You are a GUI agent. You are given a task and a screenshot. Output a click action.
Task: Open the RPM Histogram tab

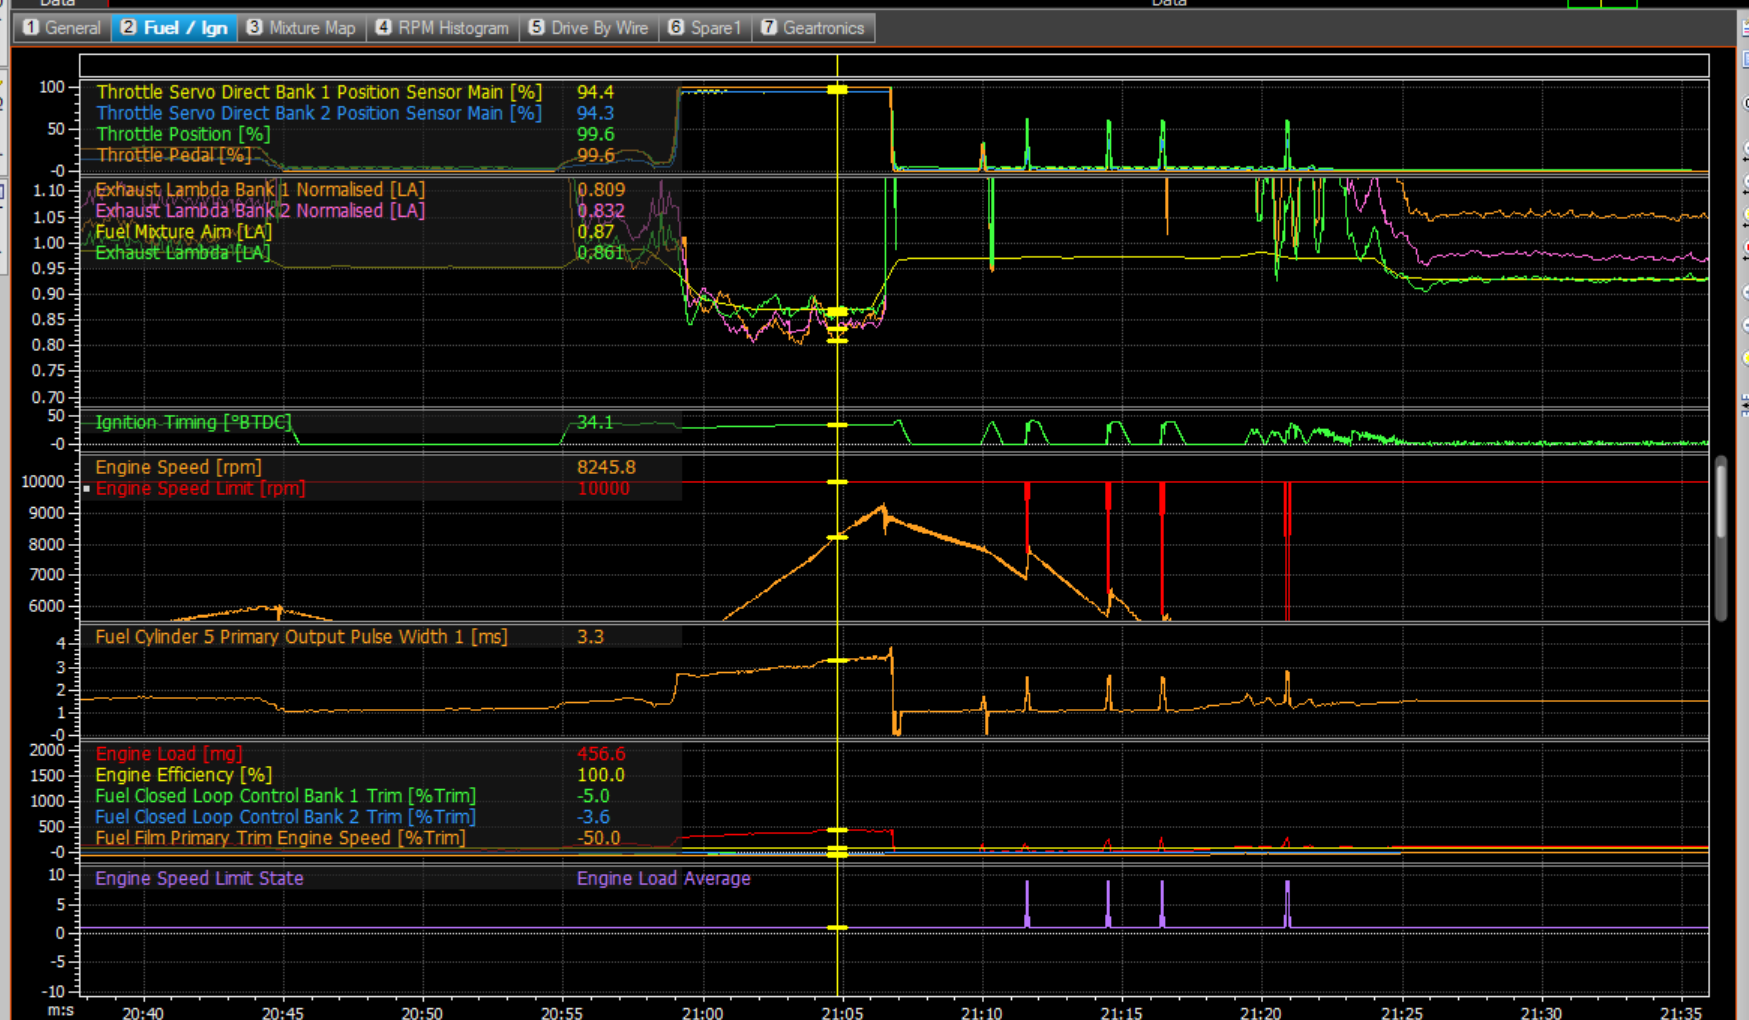click(442, 28)
